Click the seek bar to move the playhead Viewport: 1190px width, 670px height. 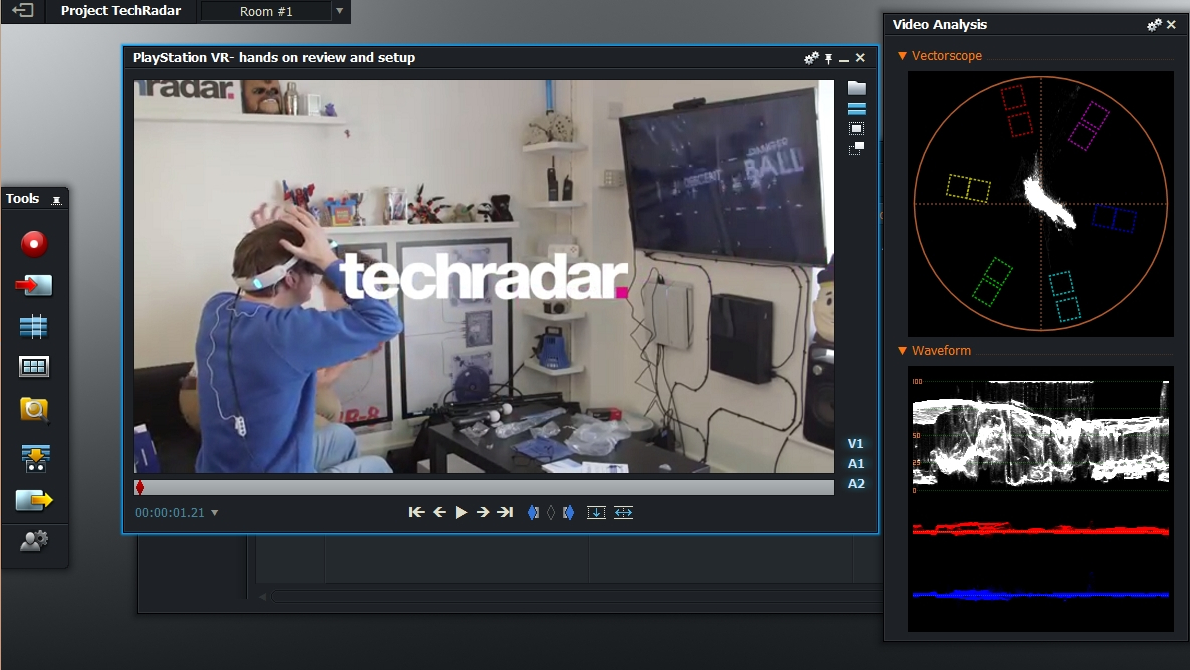pyautogui.click(x=480, y=487)
